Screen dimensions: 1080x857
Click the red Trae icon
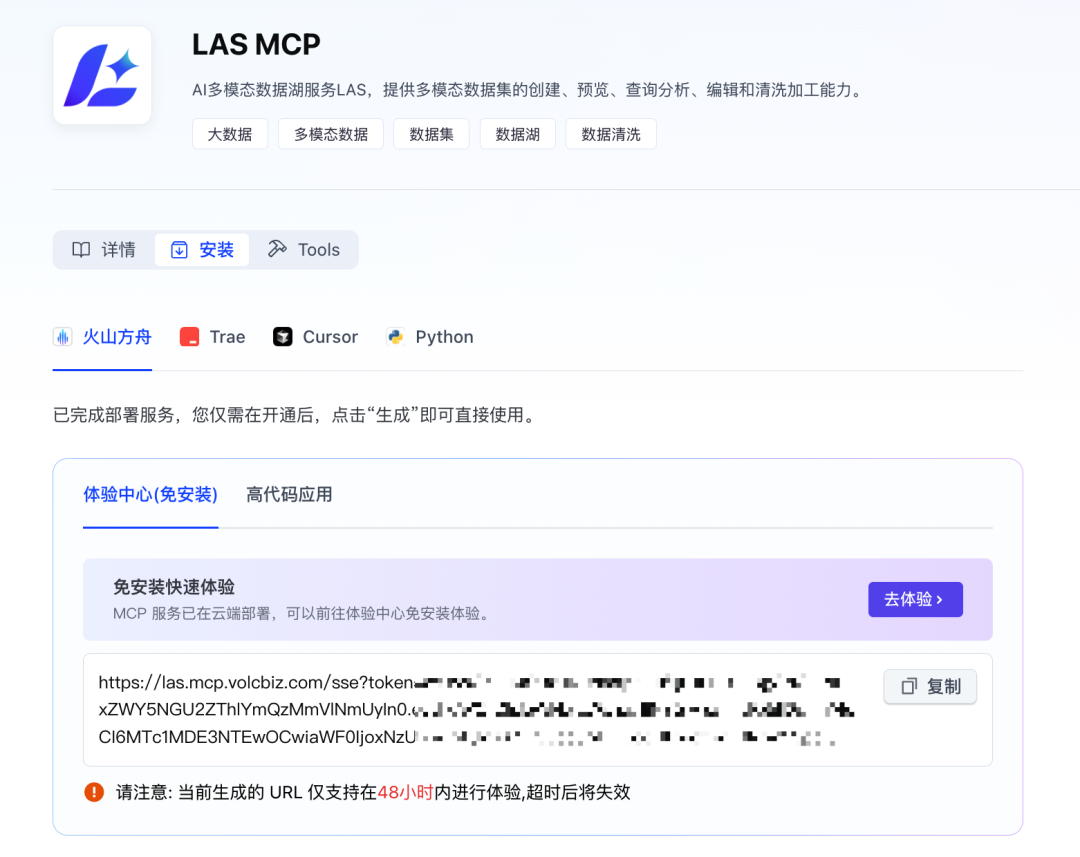[189, 337]
